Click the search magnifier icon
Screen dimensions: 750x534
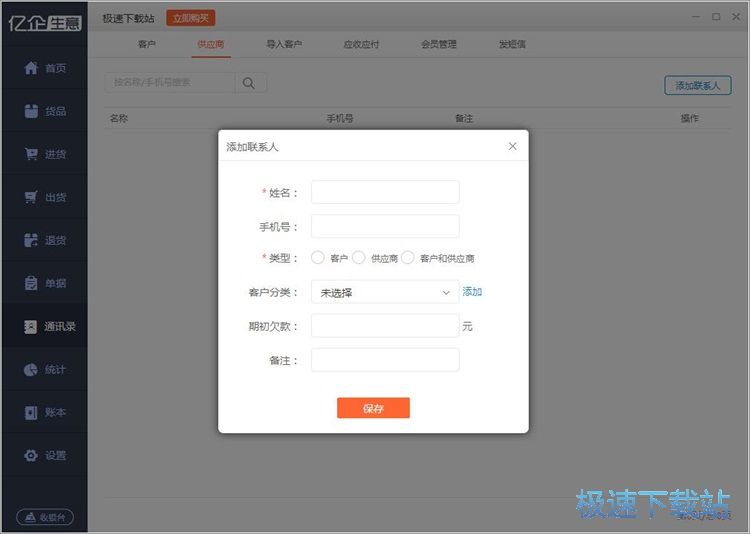tap(249, 83)
